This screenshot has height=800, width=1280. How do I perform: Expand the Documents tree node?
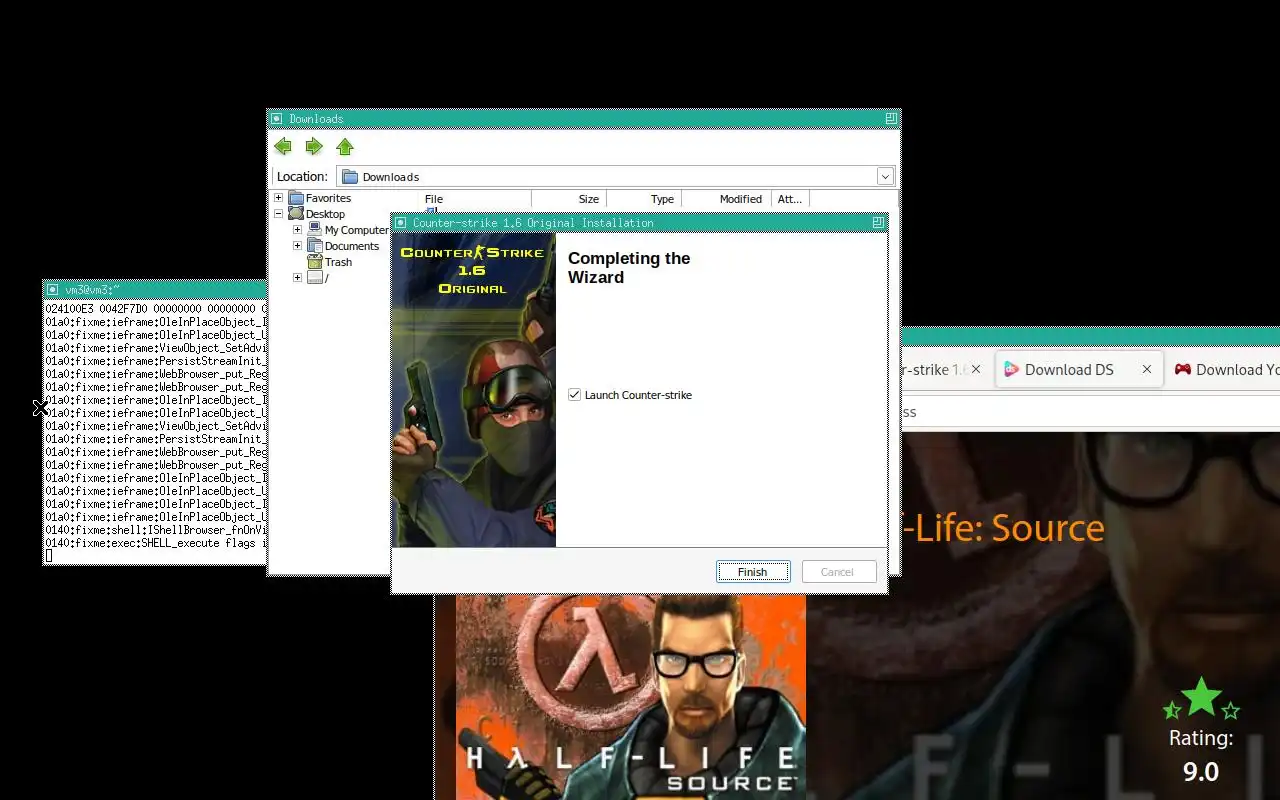point(297,246)
